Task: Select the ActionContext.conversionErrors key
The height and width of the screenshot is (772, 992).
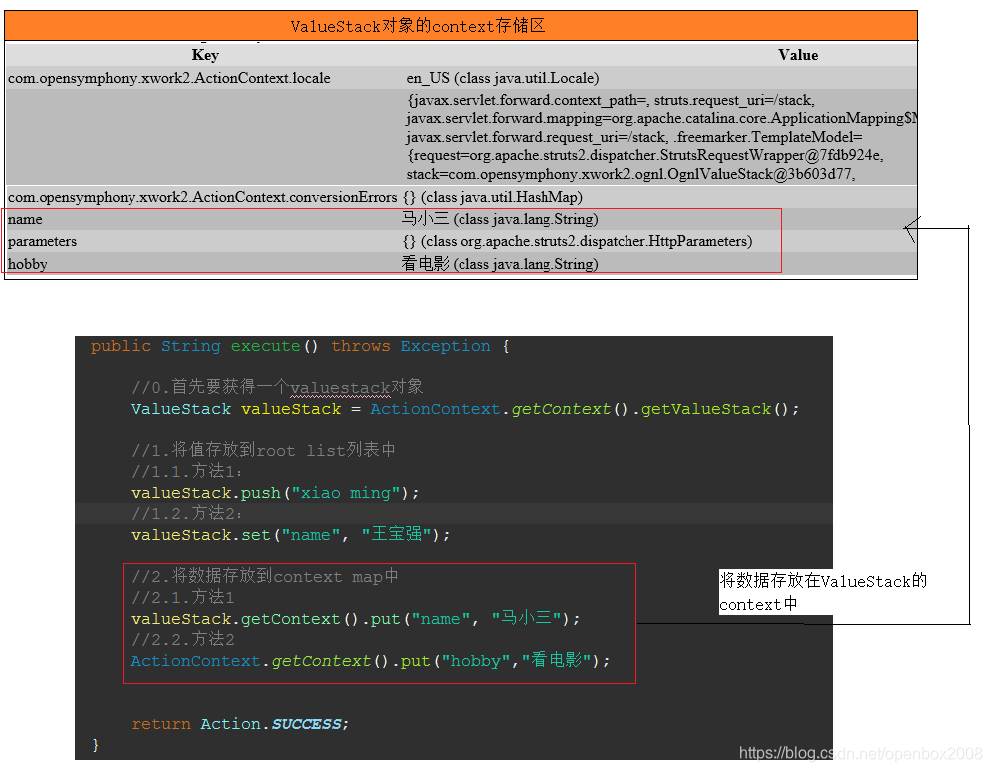Action: pos(202,197)
